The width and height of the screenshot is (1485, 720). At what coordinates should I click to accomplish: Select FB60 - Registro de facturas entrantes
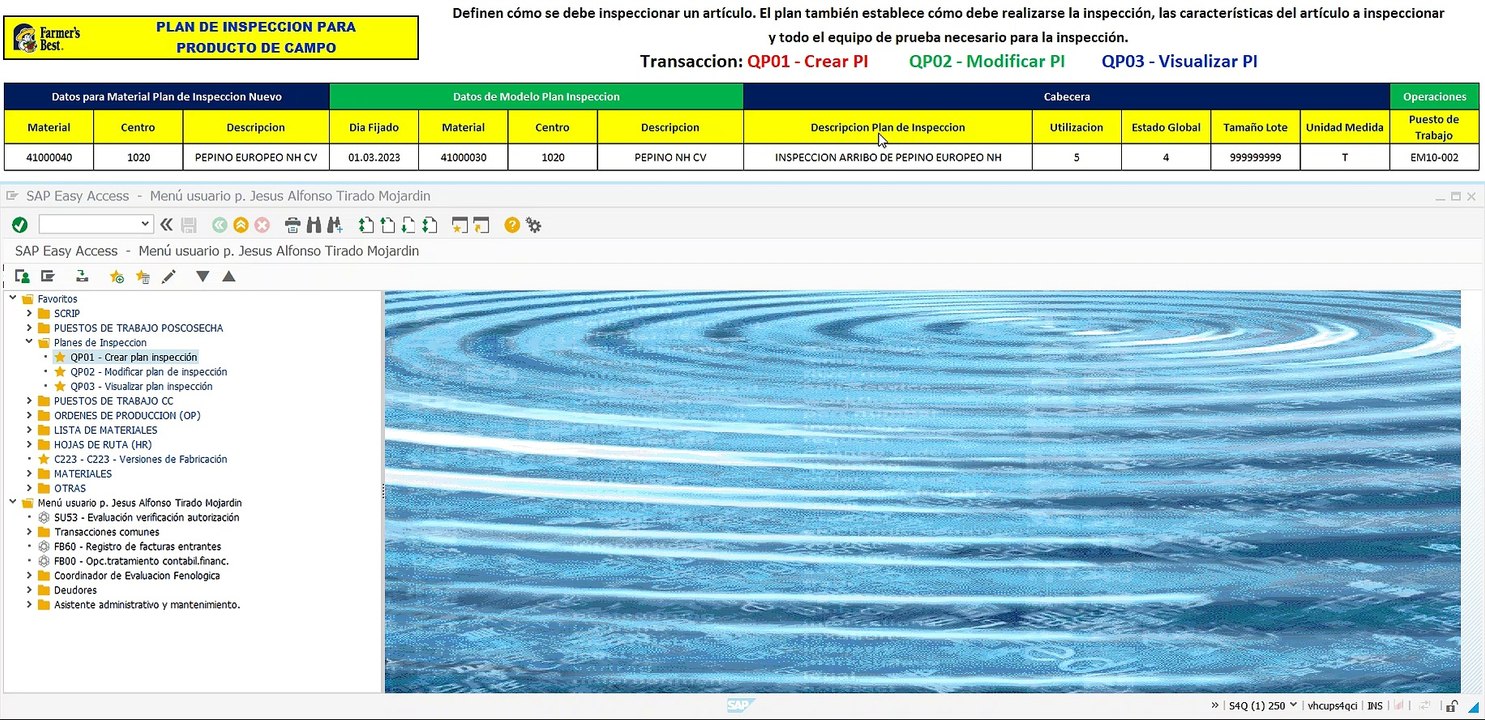[x=137, y=547]
